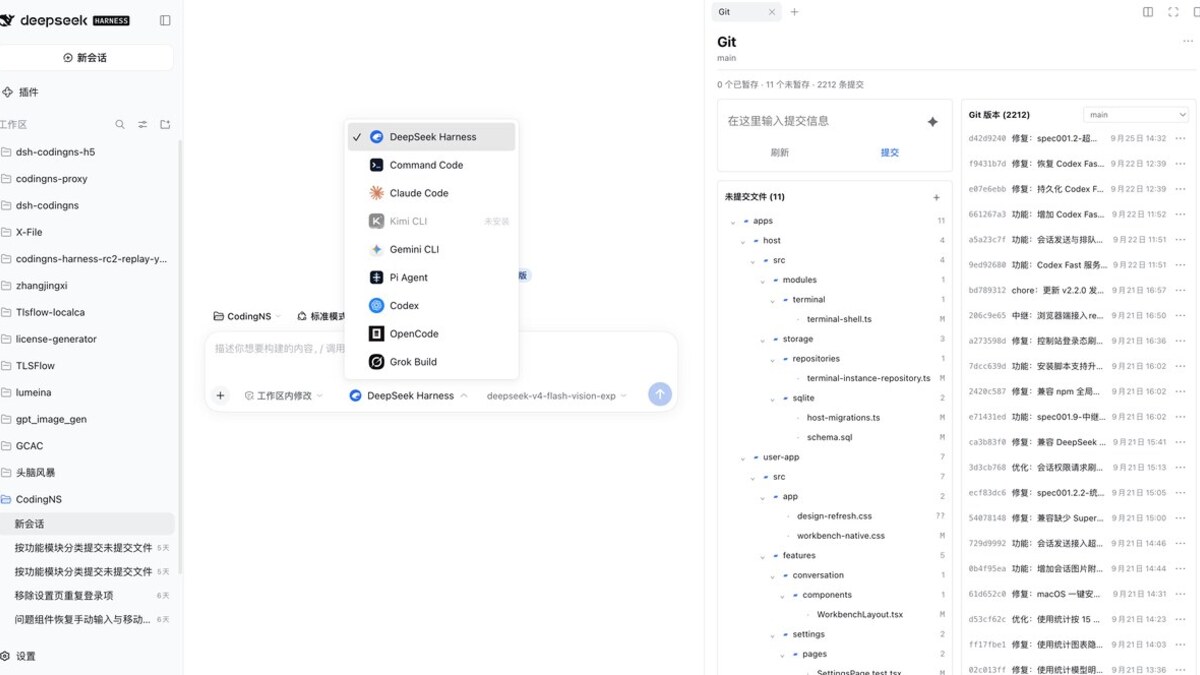Open the main branch dropdown
1200x675 pixels.
point(1135,115)
